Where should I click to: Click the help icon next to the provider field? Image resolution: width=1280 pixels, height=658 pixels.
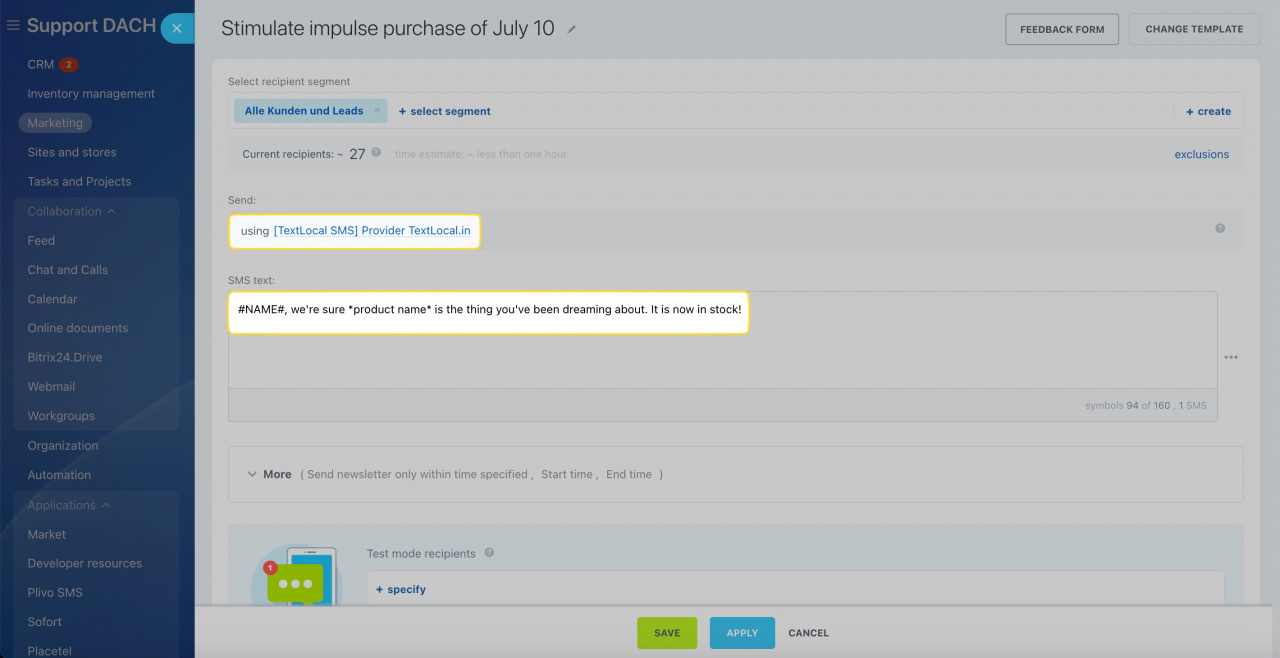tap(1219, 228)
